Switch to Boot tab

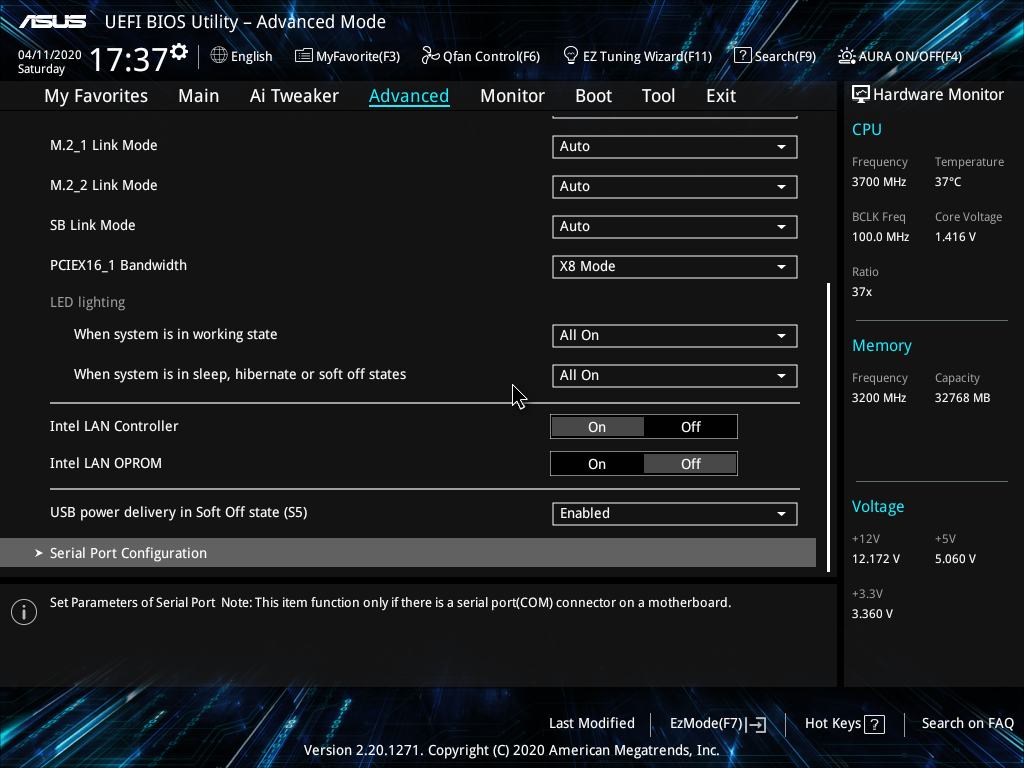593,95
